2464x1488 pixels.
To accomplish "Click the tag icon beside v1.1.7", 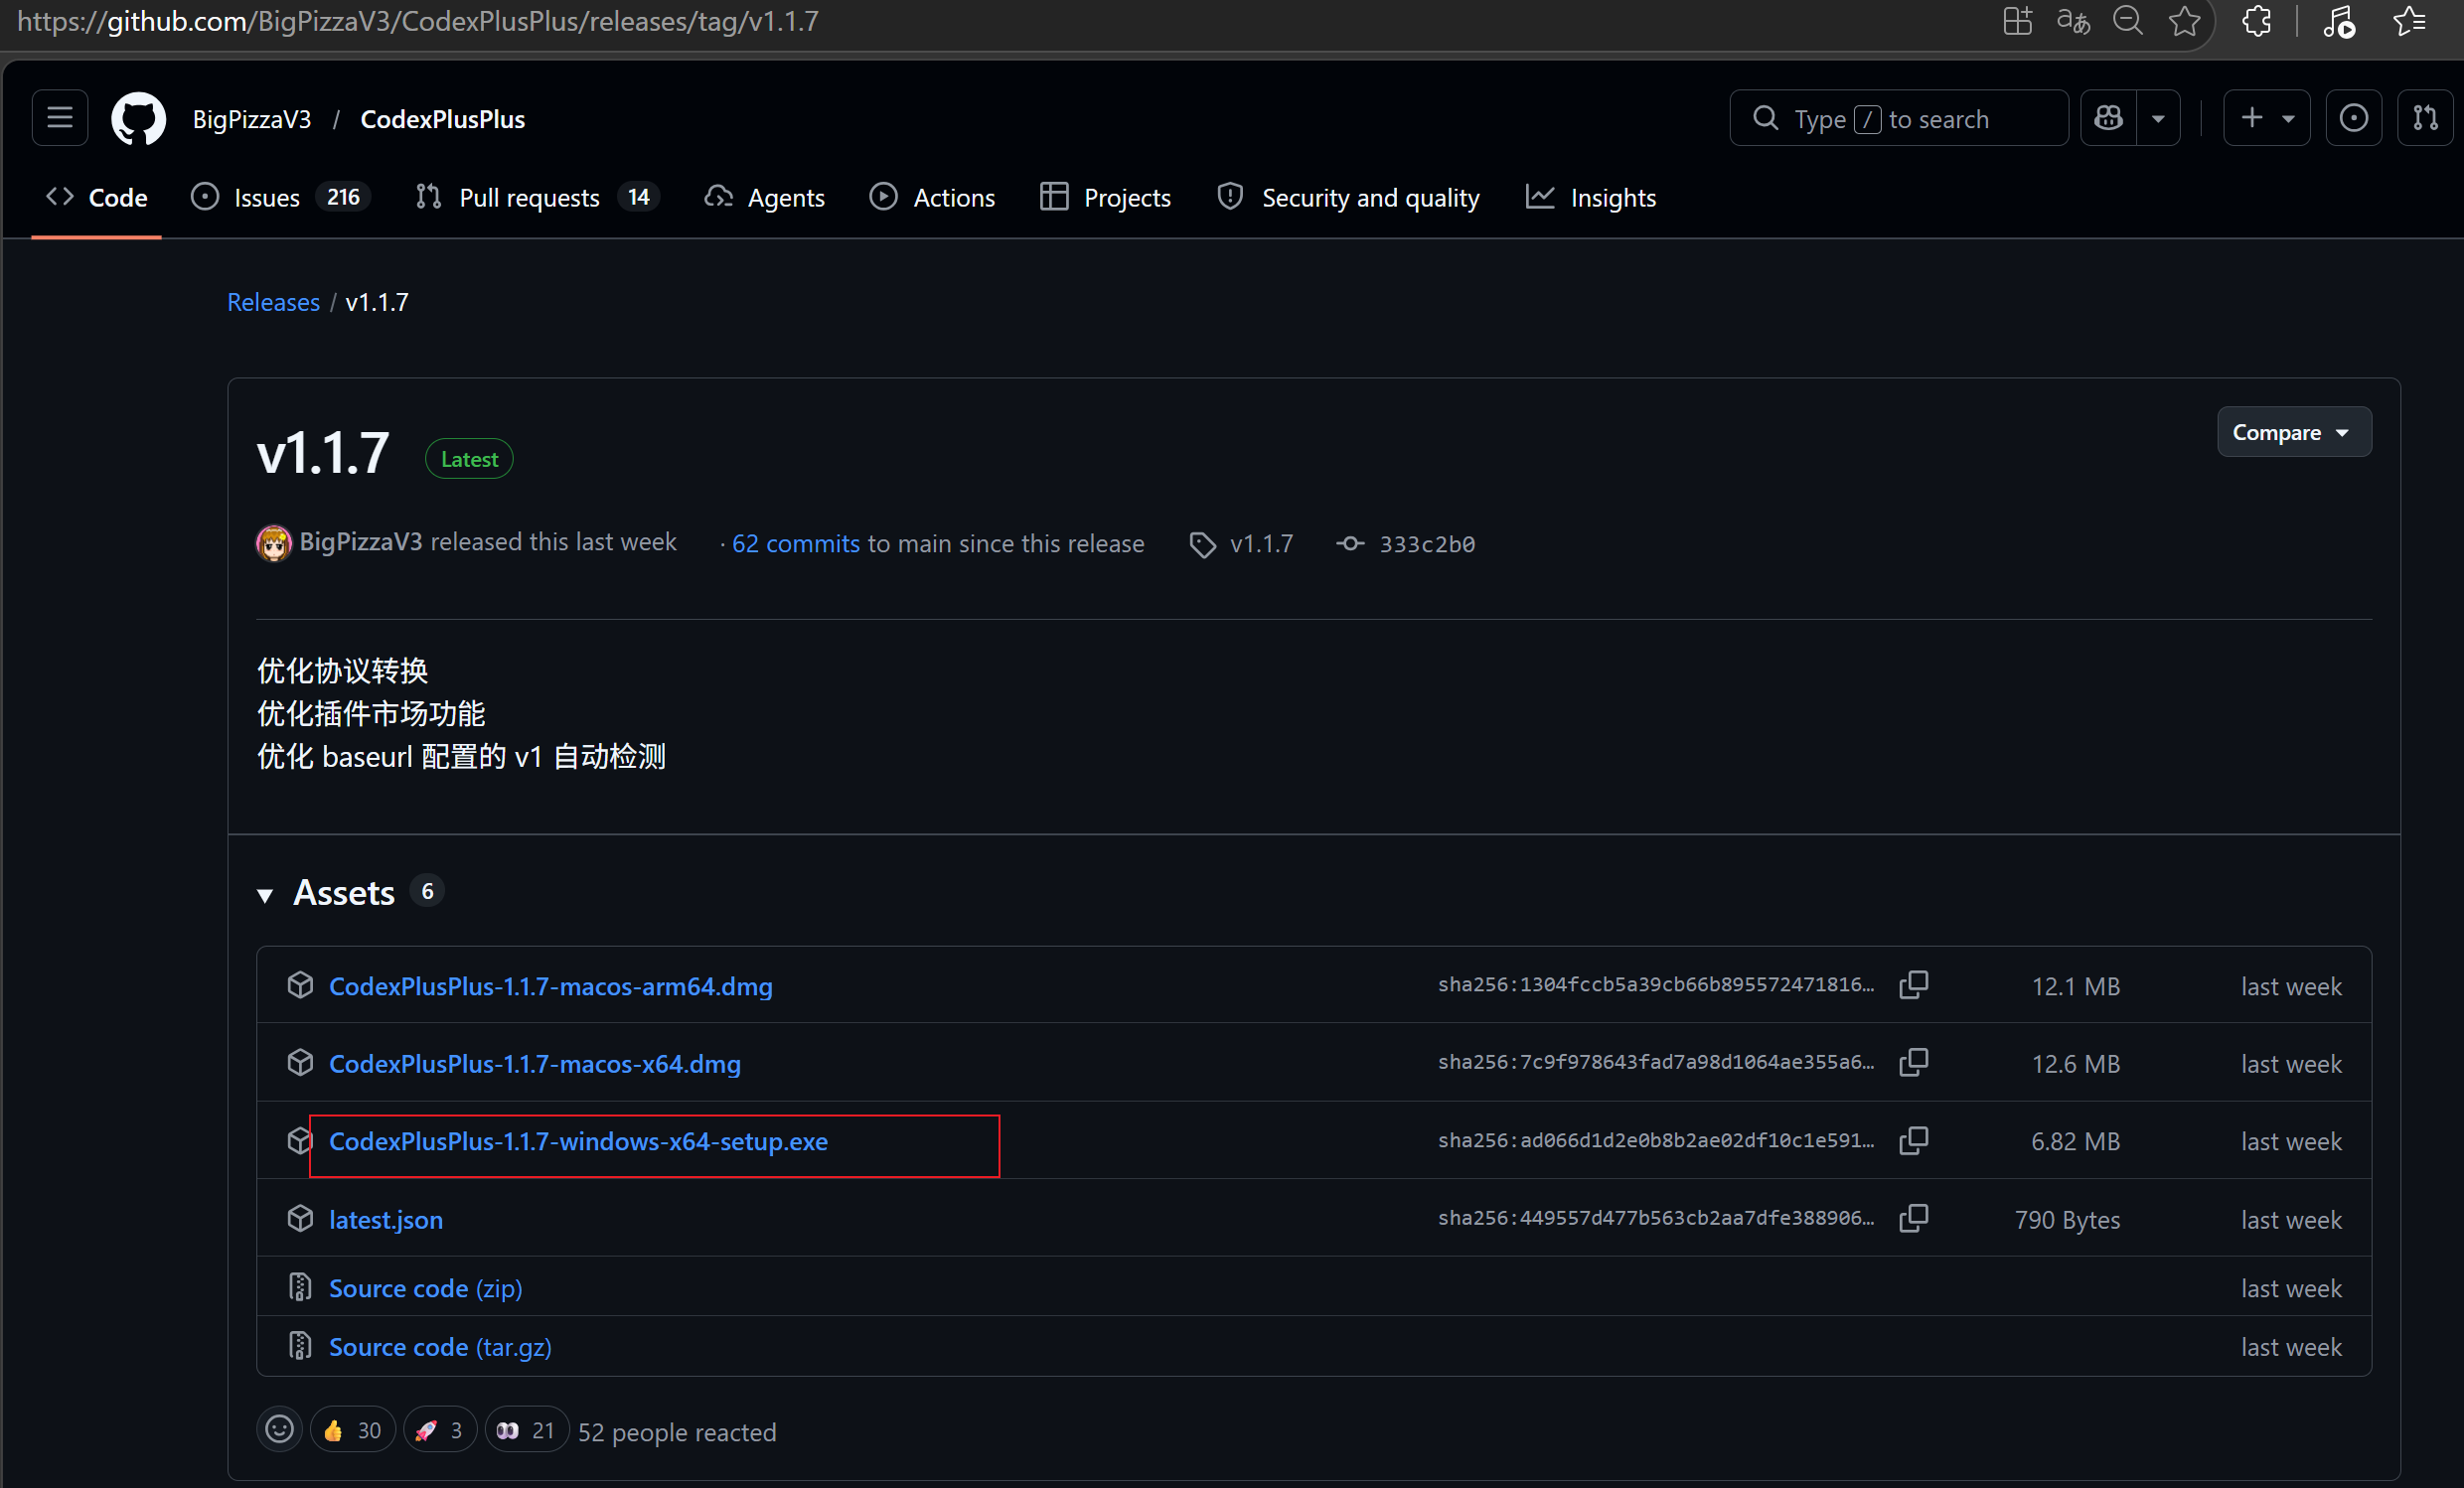I will click(x=1202, y=545).
